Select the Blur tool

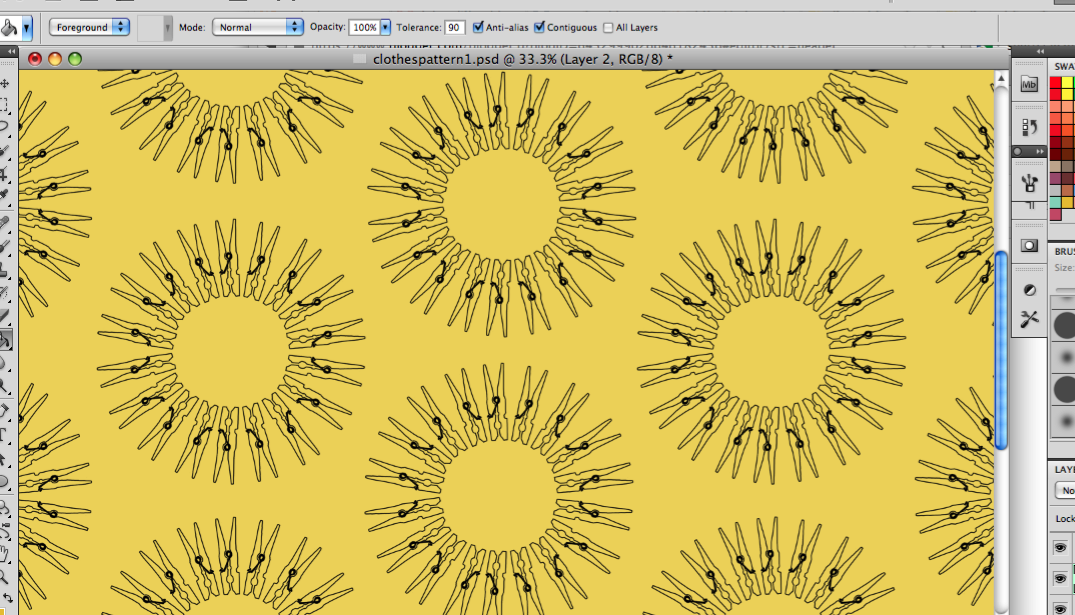(x=5, y=362)
